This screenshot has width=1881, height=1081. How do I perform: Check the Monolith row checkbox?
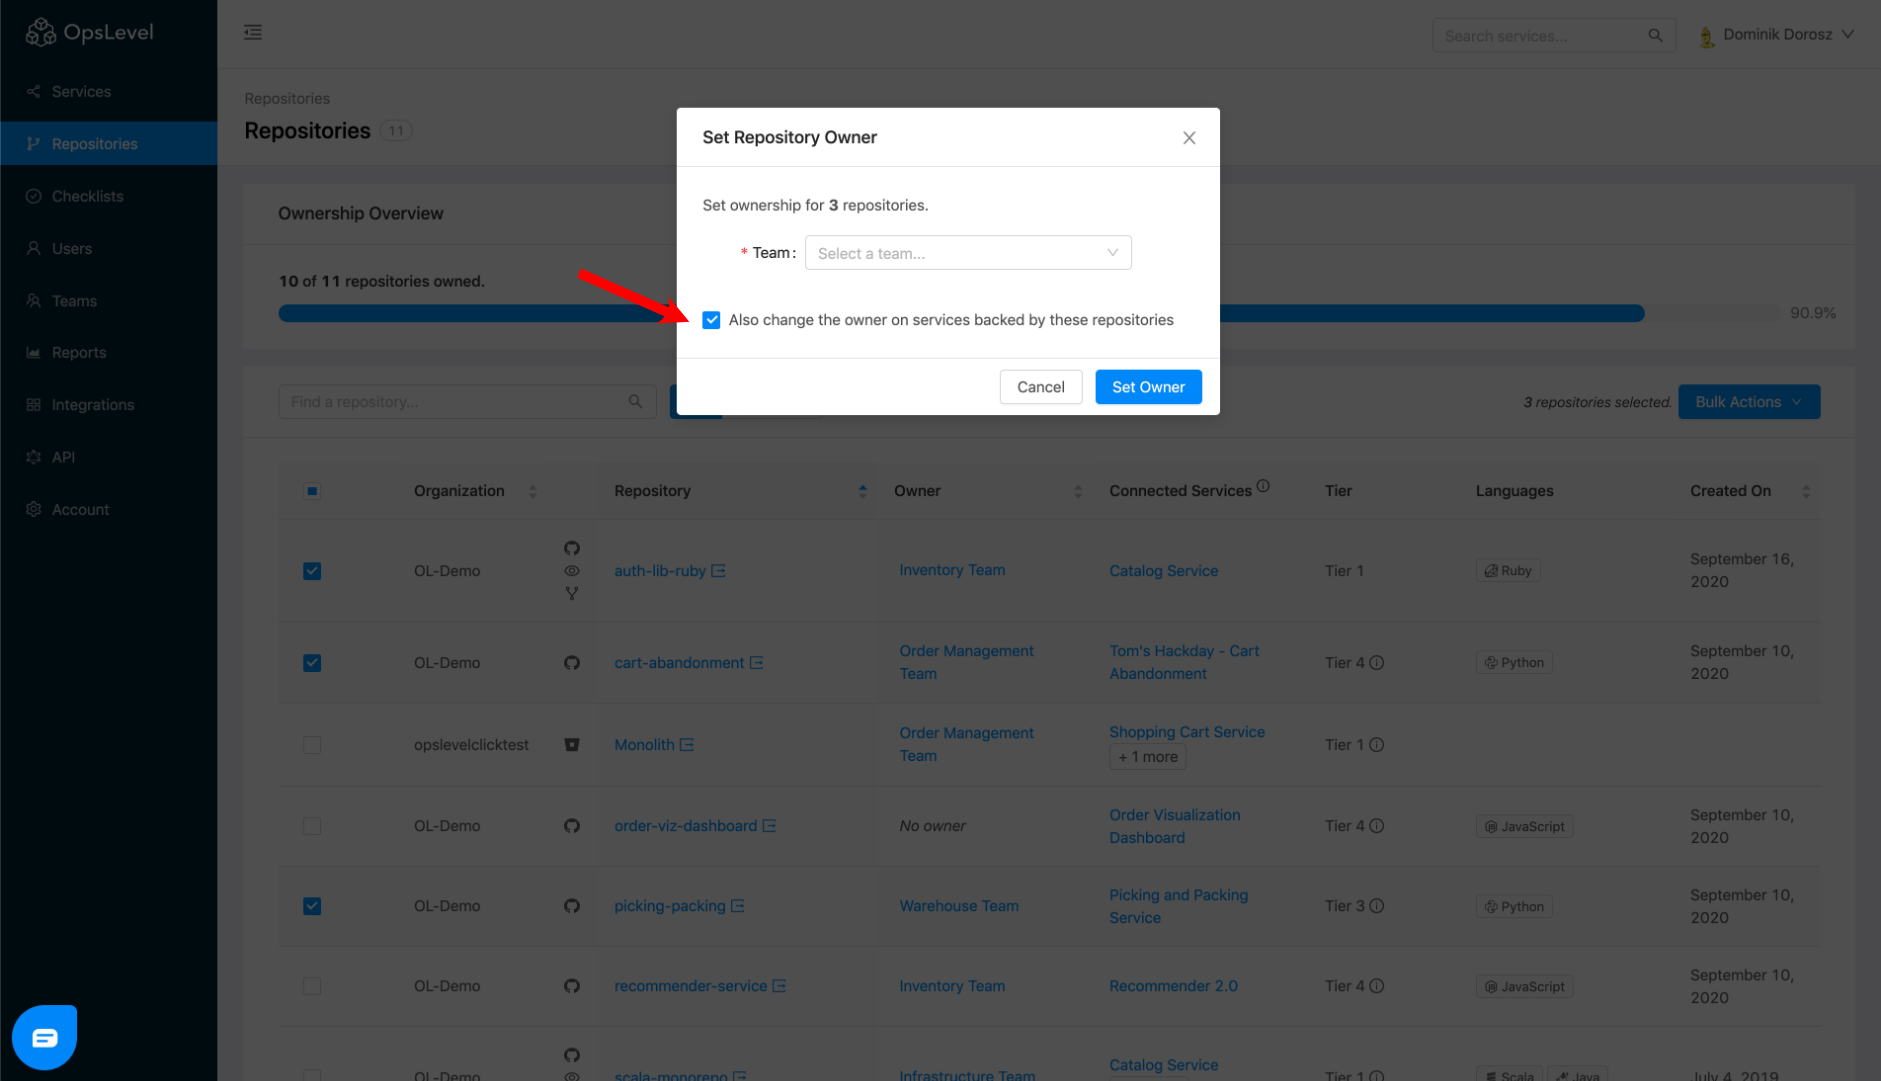coord(312,745)
